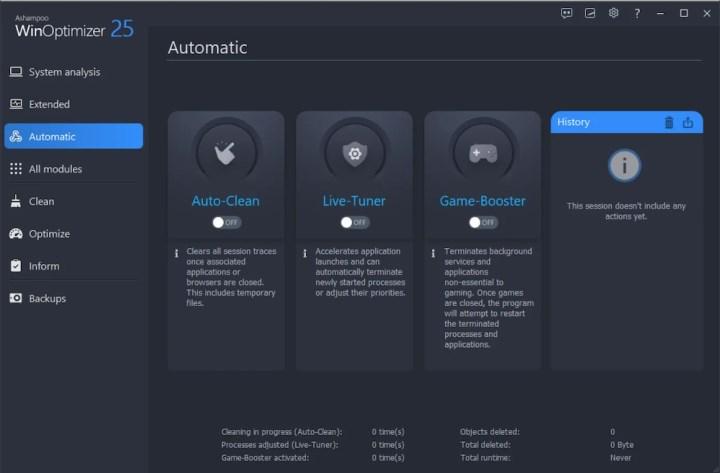The height and width of the screenshot is (473, 720).
Task: Open help question mark icon
Action: coord(637,14)
